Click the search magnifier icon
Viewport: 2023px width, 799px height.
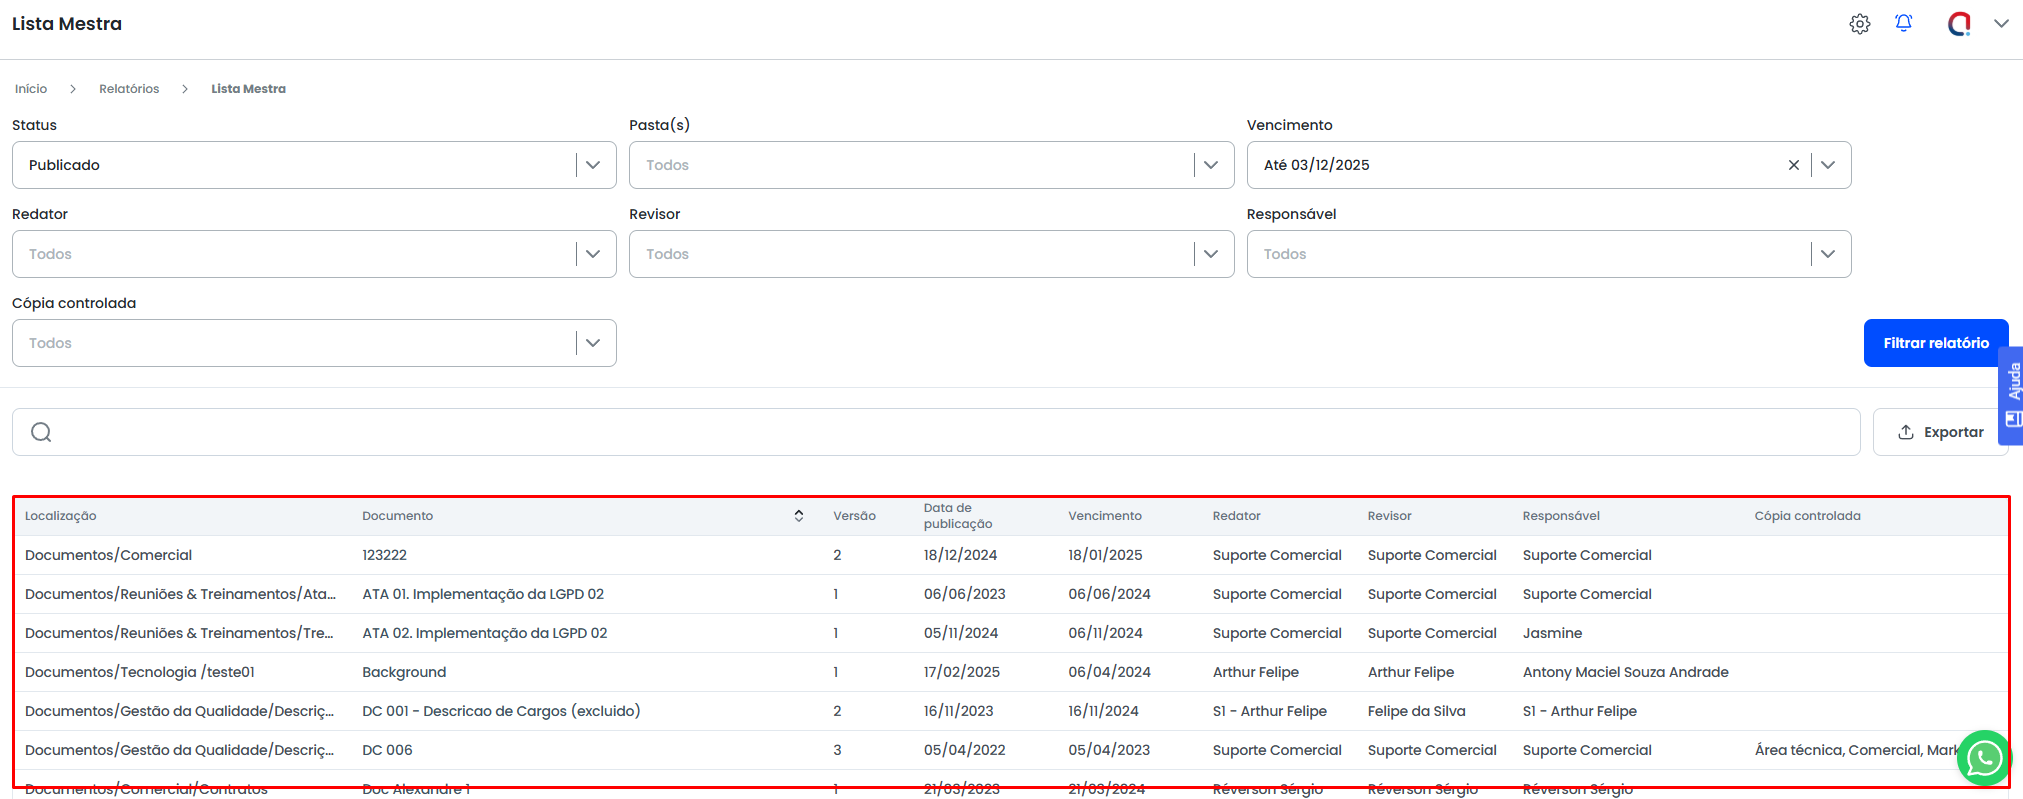pos(41,432)
